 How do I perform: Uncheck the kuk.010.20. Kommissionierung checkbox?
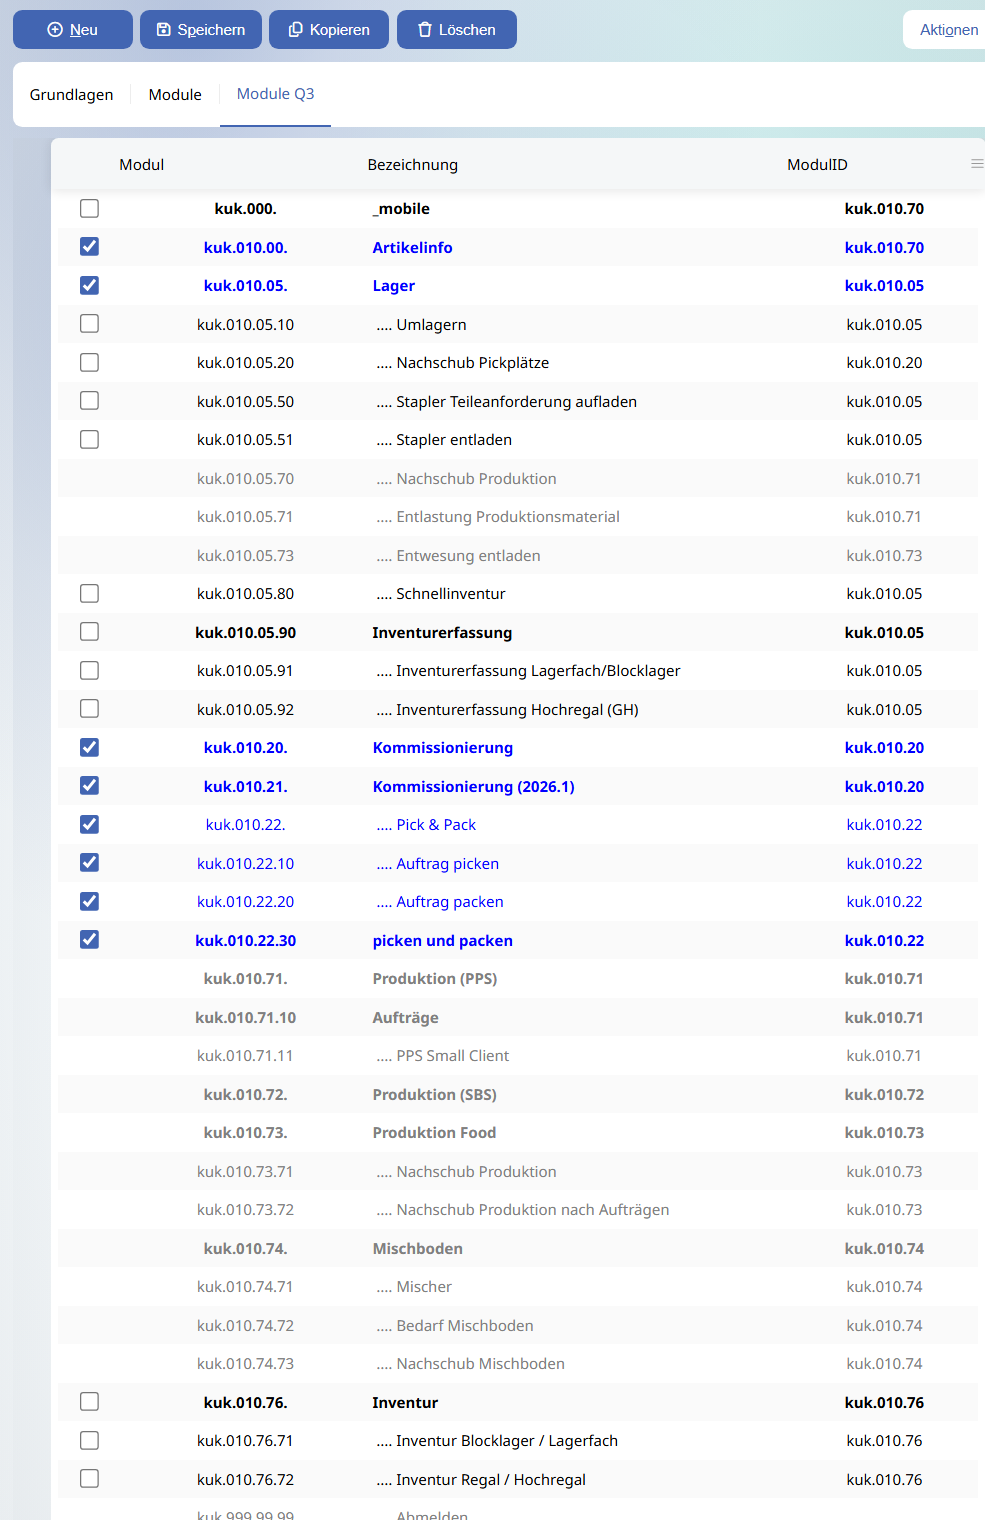click(x=89, y=747)
